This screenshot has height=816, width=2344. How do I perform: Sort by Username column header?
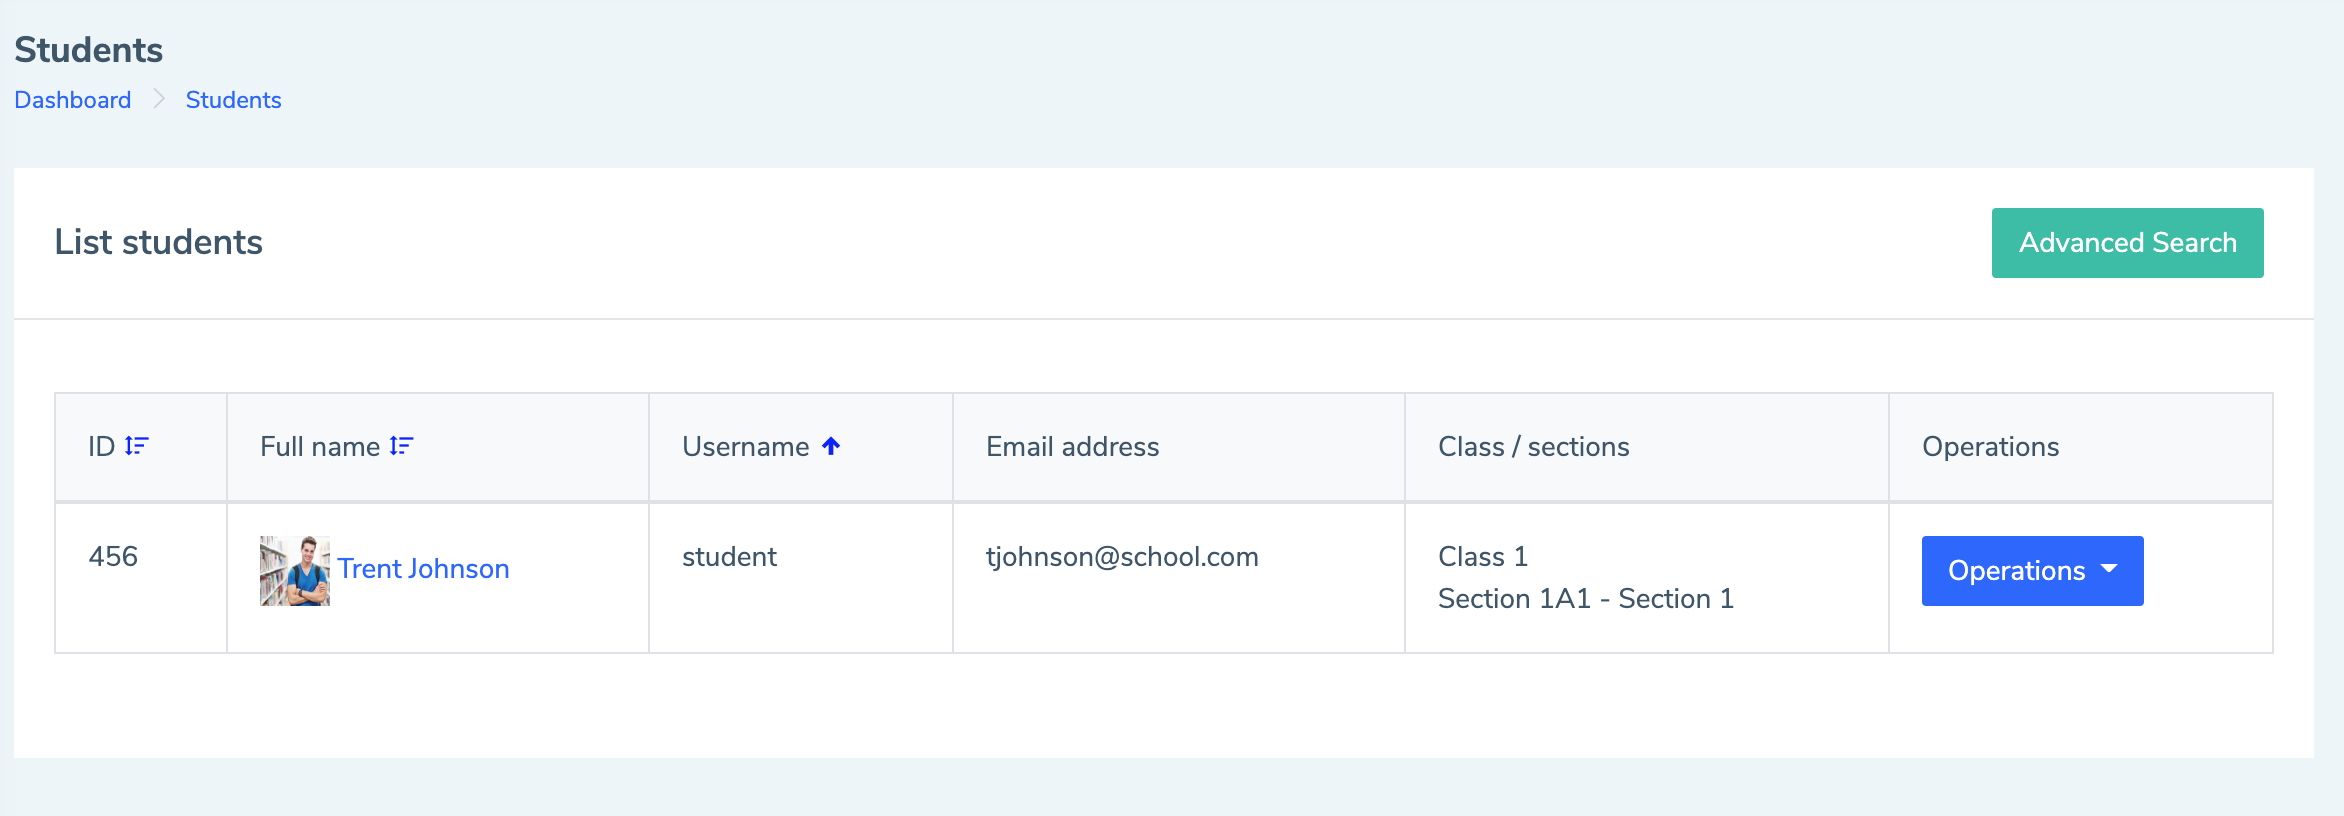pyautogui.click(x=745, y=446)
